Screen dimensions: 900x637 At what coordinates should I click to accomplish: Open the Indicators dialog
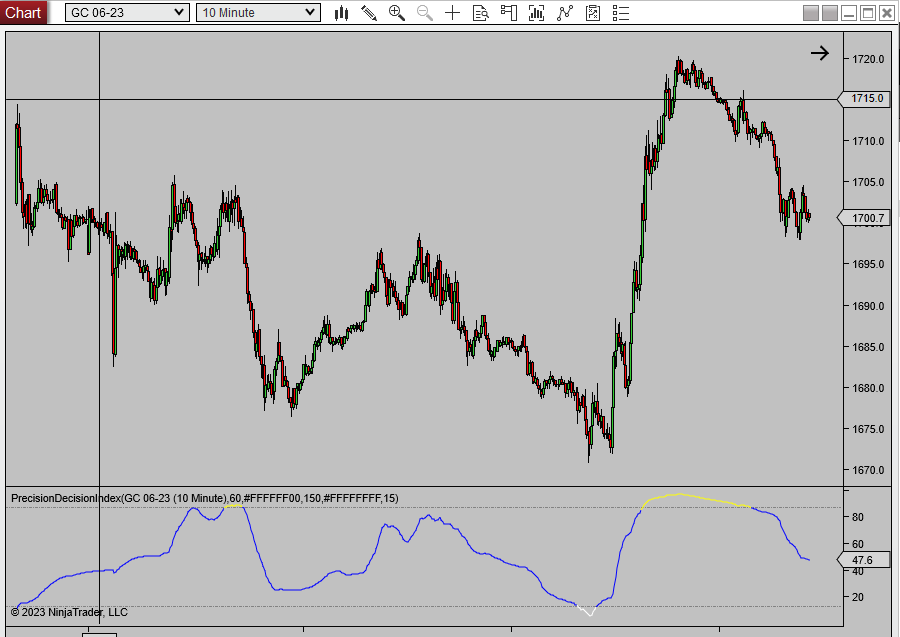click(536, 13)
